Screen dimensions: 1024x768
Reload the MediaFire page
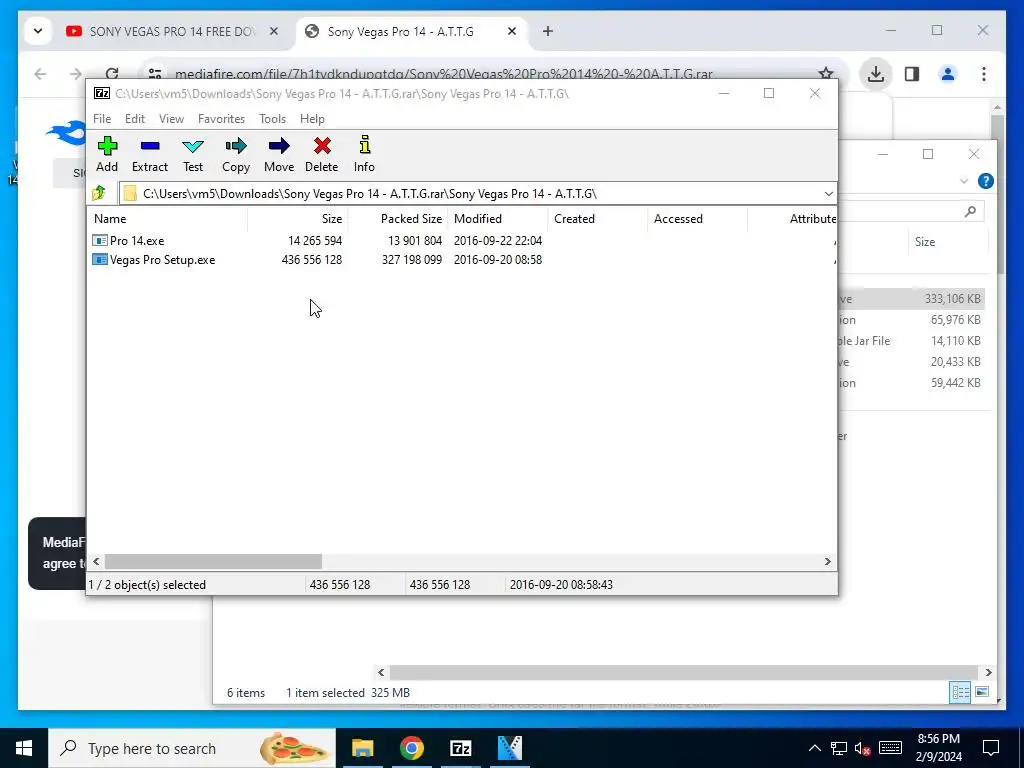(112, 74)
